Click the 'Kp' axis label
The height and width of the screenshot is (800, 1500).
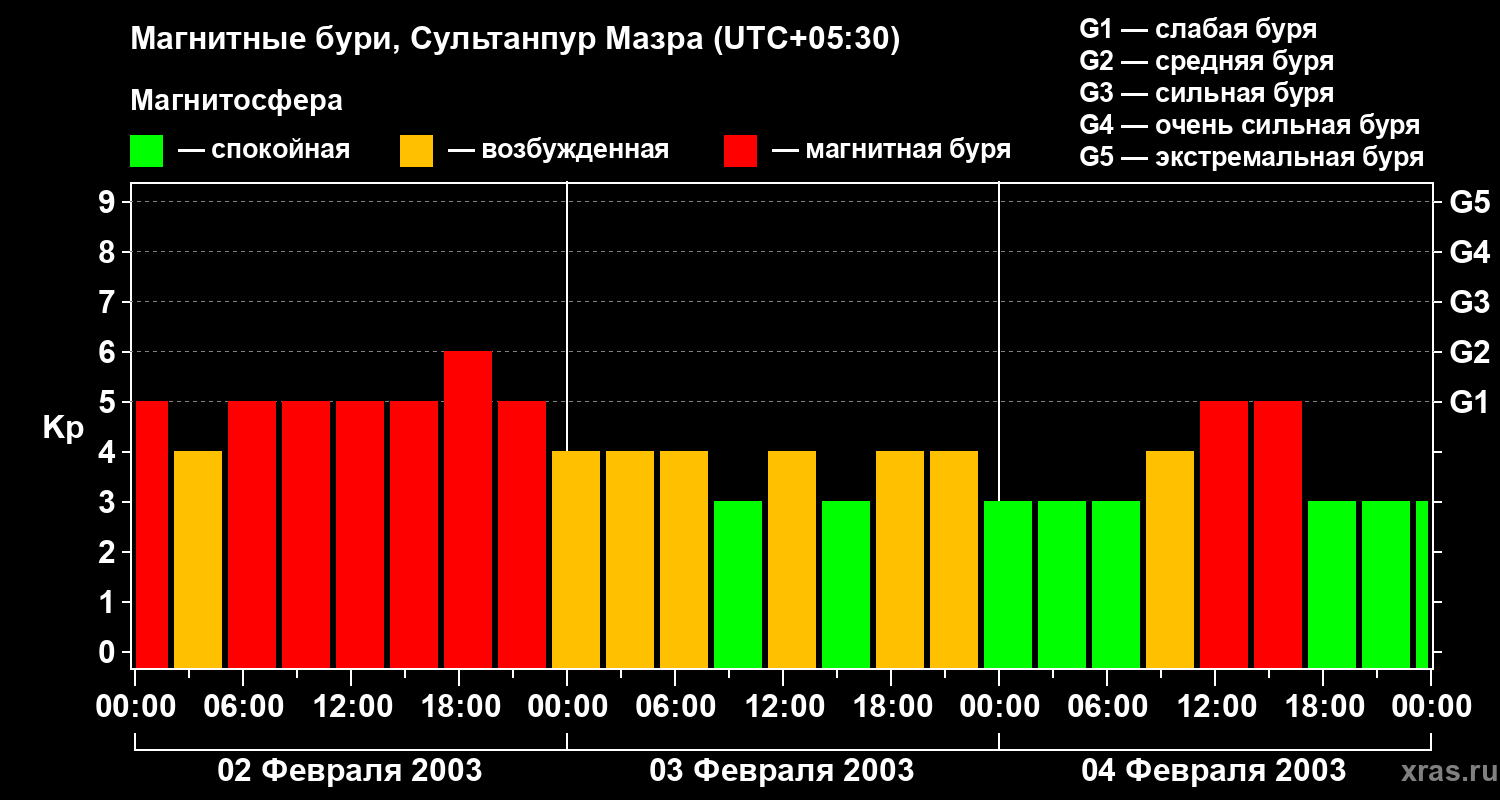(x=63, y=427)
